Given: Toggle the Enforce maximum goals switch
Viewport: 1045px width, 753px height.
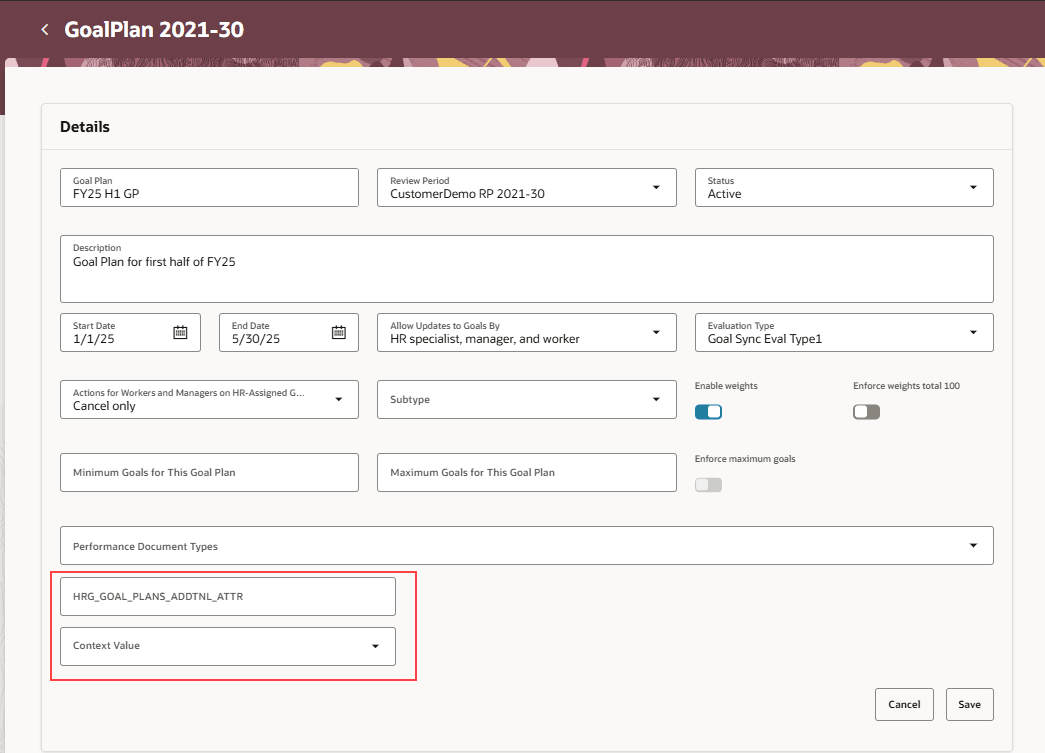Looking at the screenshot, I should 708,484.
